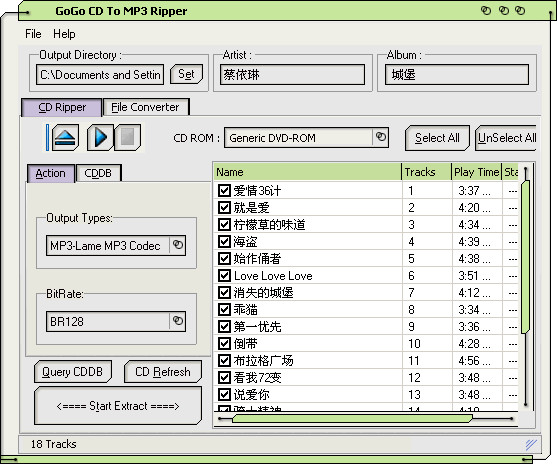Click the resize grip in status bar

531,444
